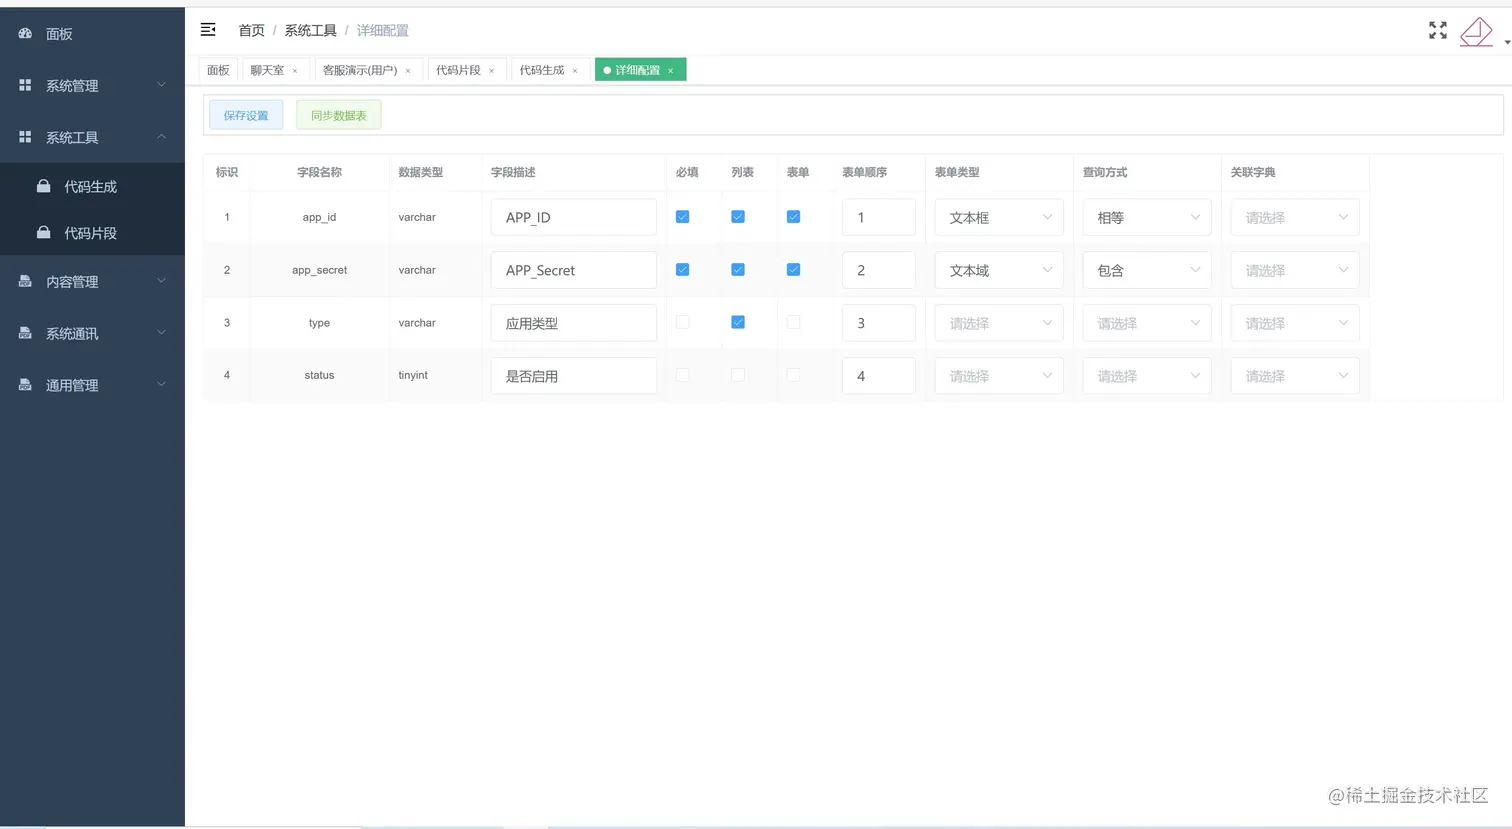
Task: Click the lock icon beside 代码生成
Action: [x=43, y=186]
